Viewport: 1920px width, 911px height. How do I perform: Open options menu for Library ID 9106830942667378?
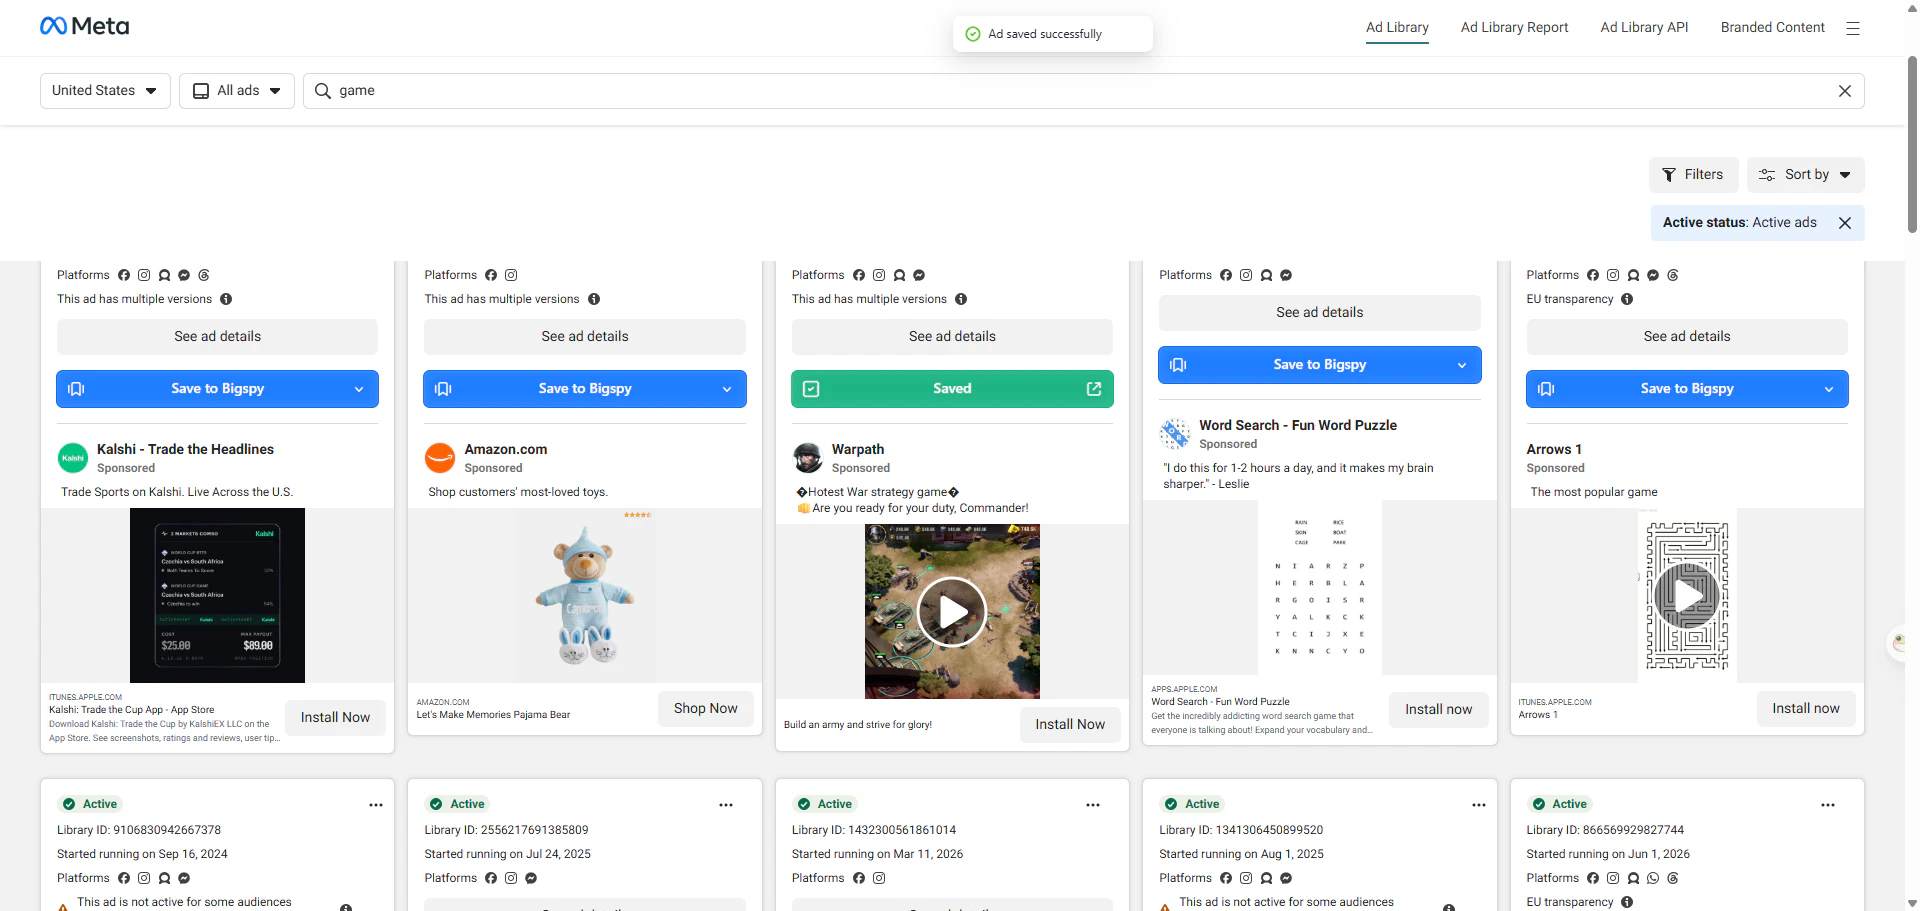point(376,805)
